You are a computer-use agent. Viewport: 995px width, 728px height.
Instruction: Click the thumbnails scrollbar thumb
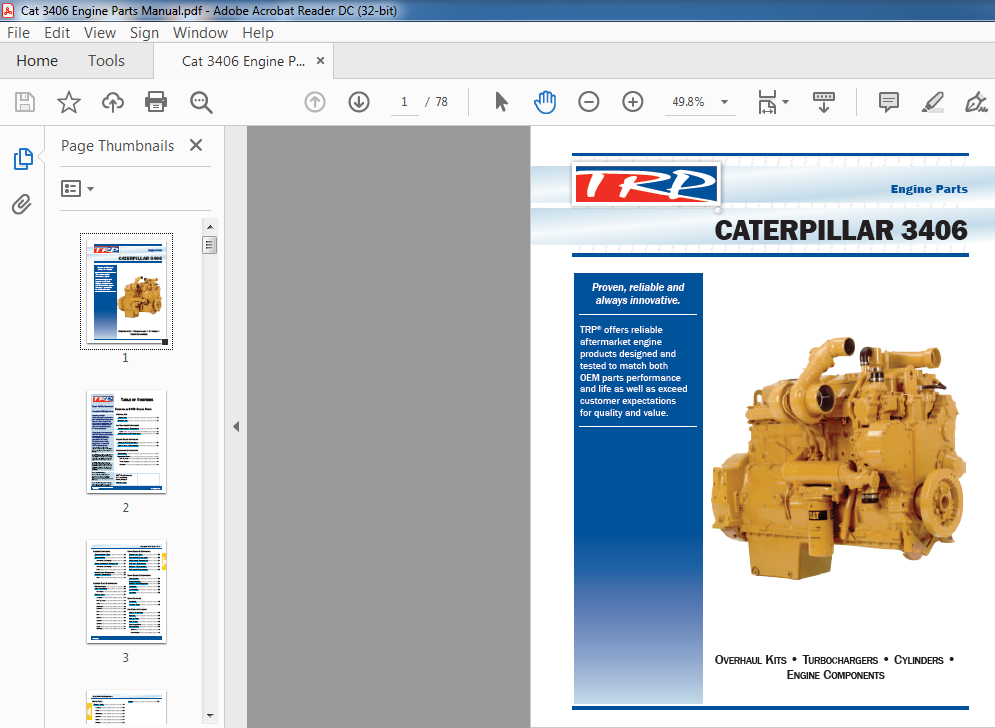210,244
